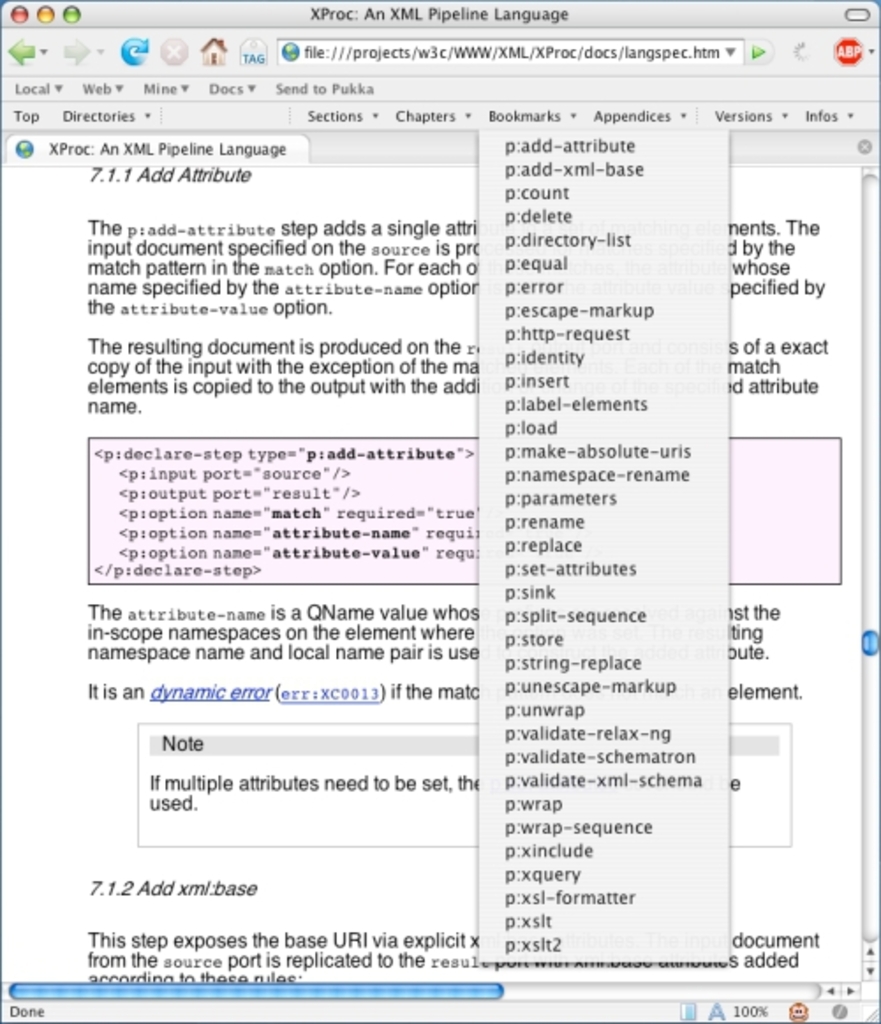This screenshot has height=1024, width=881.
Task: Click the horizontal scrollbar right arrow
Action: [x=850, y=991]
